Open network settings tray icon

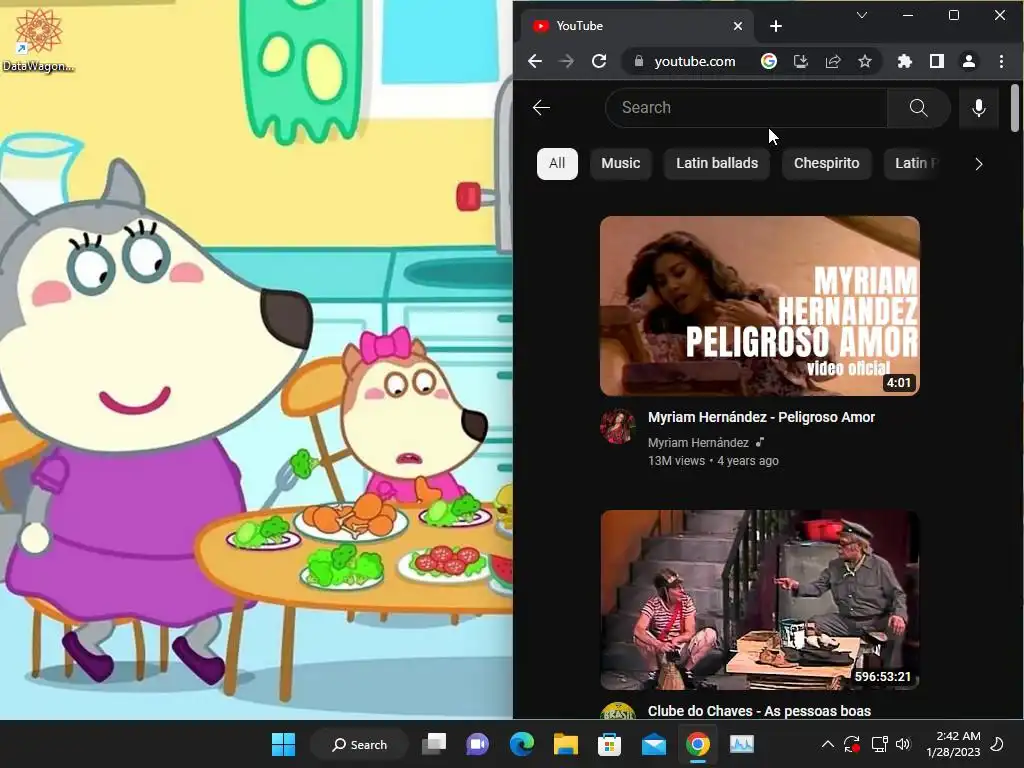pos(879,744)
